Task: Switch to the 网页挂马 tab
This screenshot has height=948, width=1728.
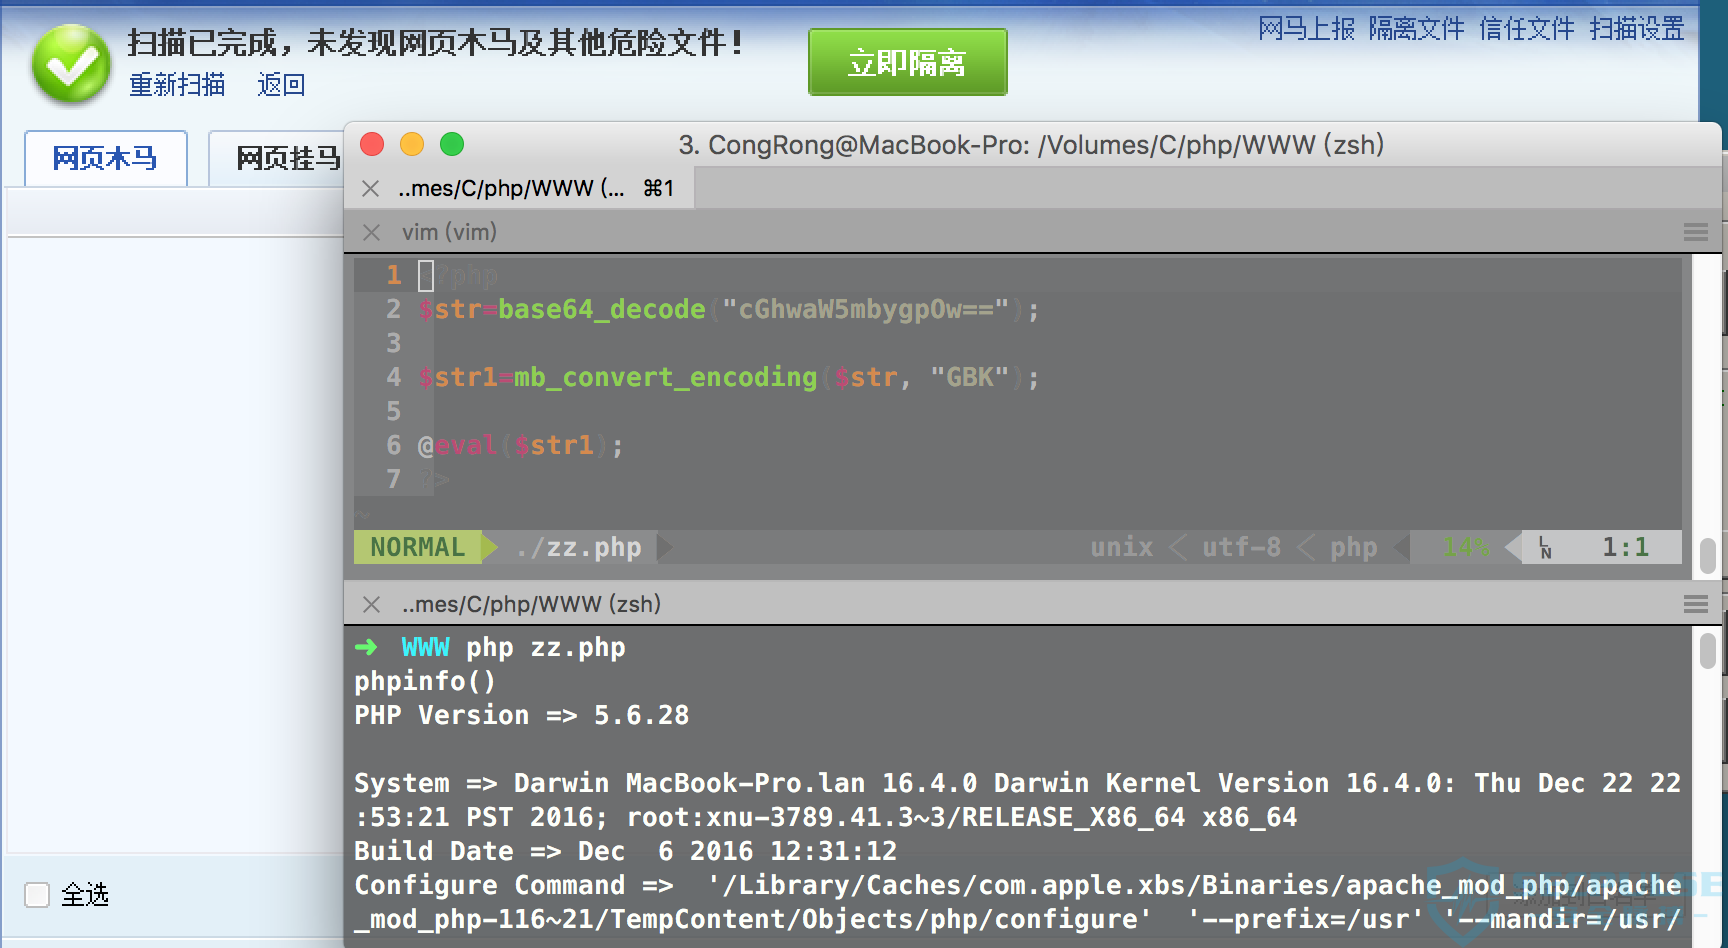Action: [x=277, y=158]
